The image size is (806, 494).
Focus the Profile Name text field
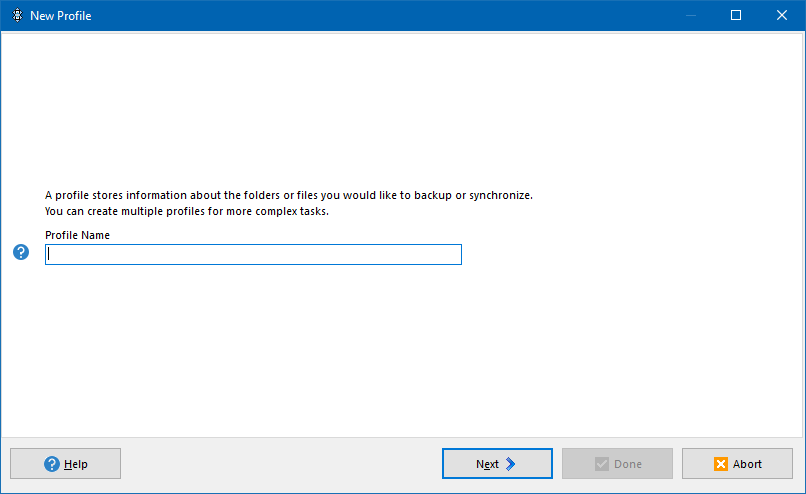[253, 255]
